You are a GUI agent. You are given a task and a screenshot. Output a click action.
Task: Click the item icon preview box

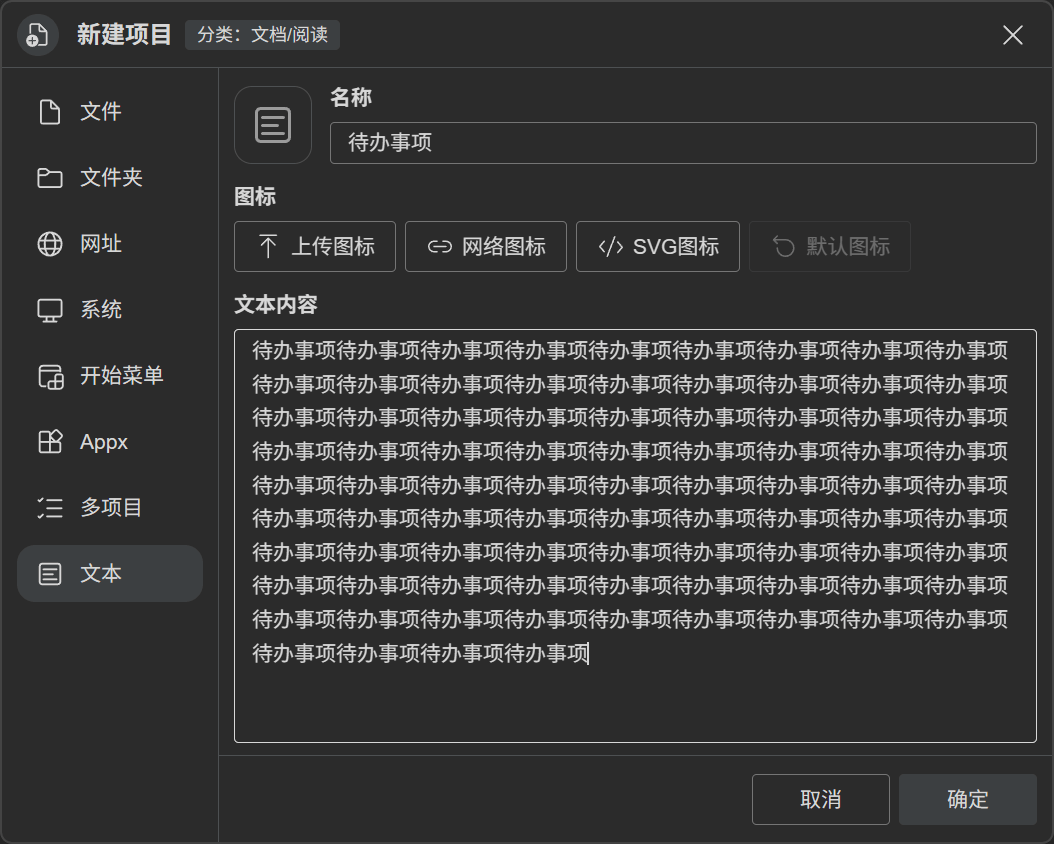click(x=273, y=125)
